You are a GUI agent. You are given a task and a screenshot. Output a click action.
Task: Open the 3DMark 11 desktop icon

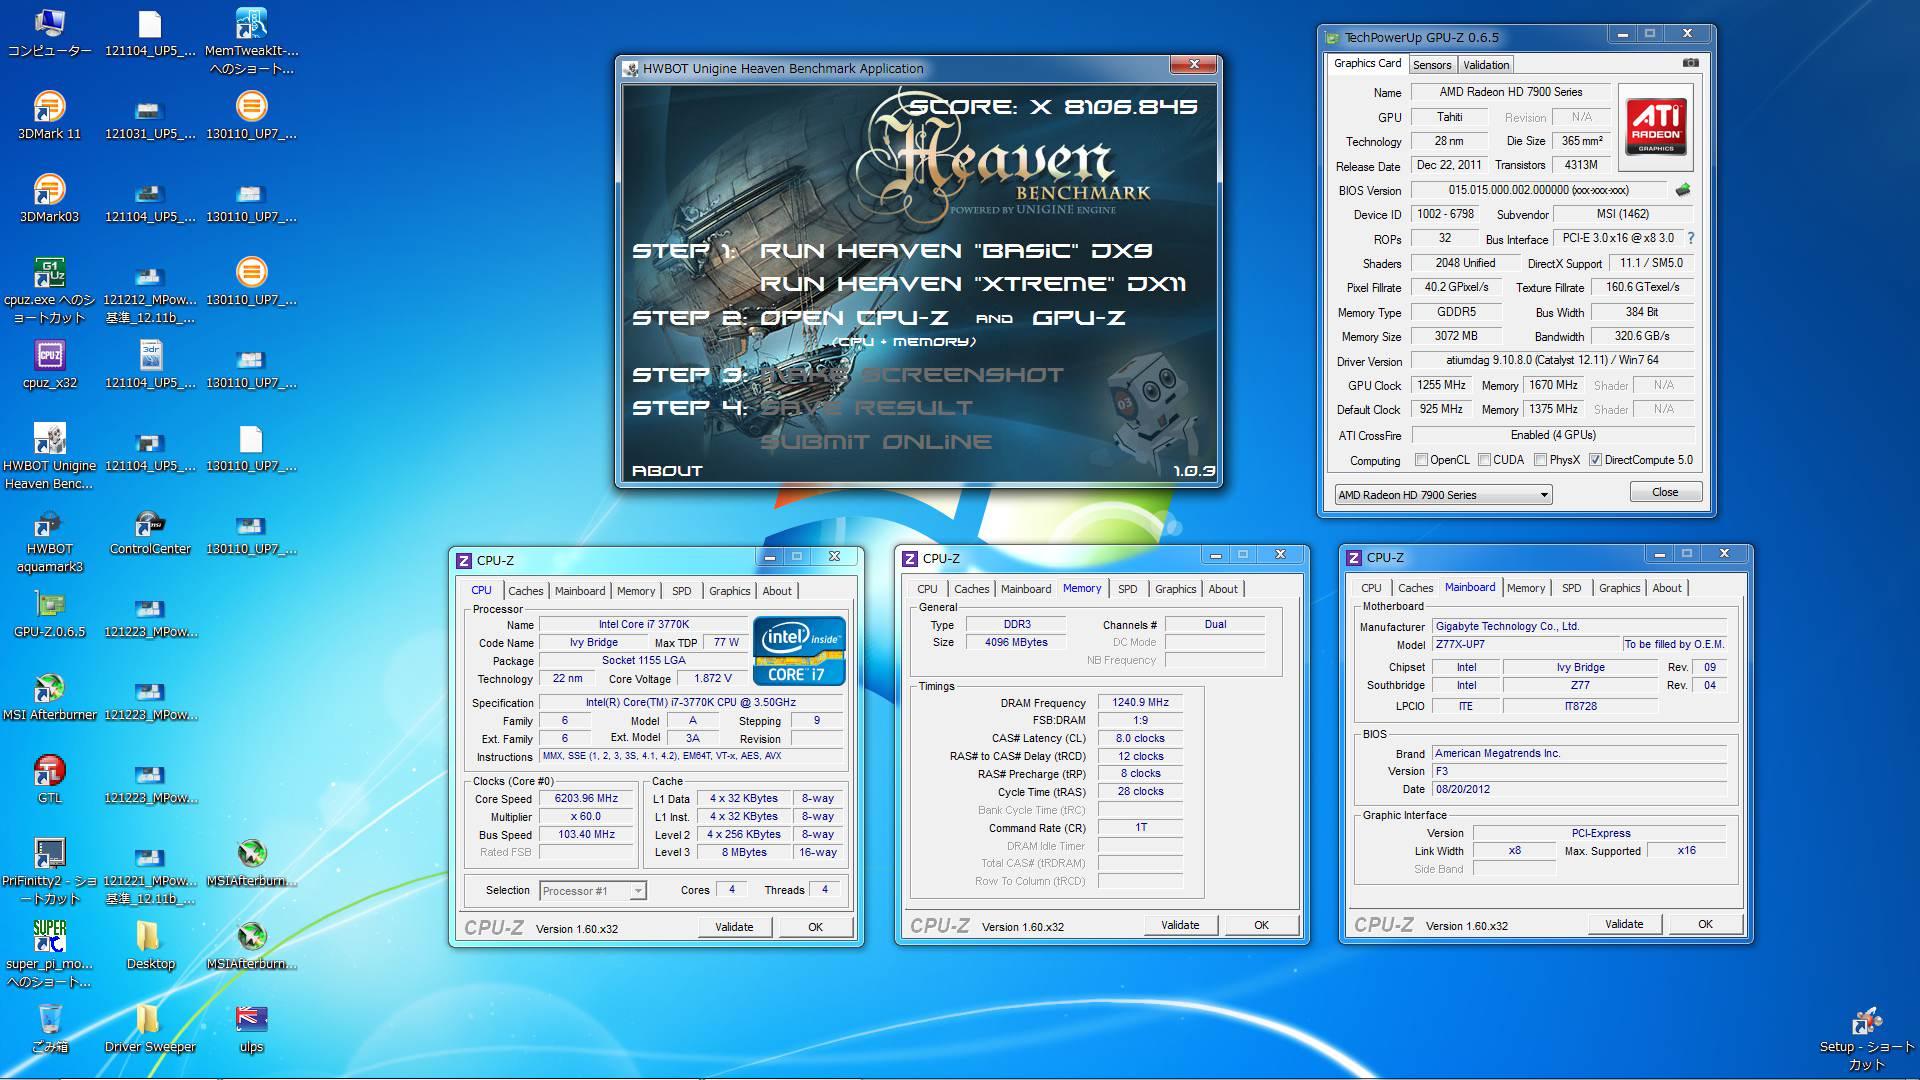point(49,115)
